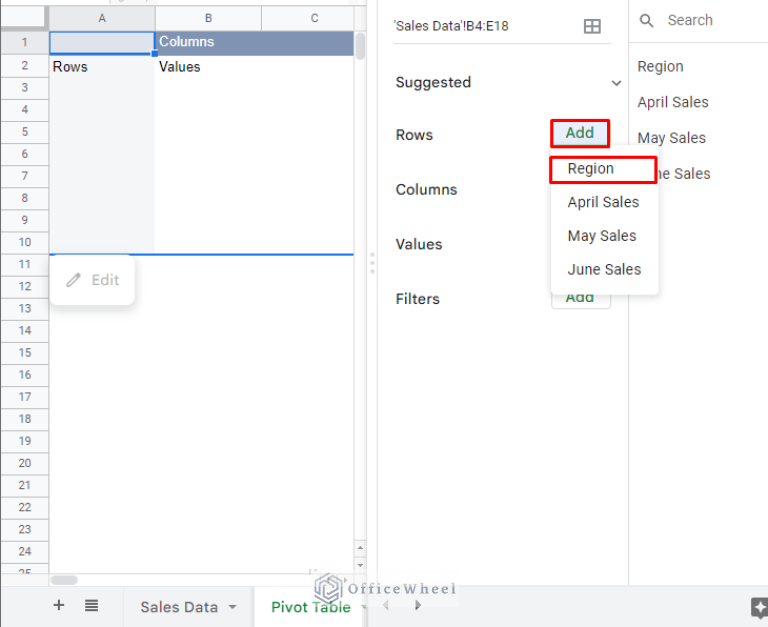768x627 pixels.
Task: Click the Suggested section label
Action: point(433,82)
